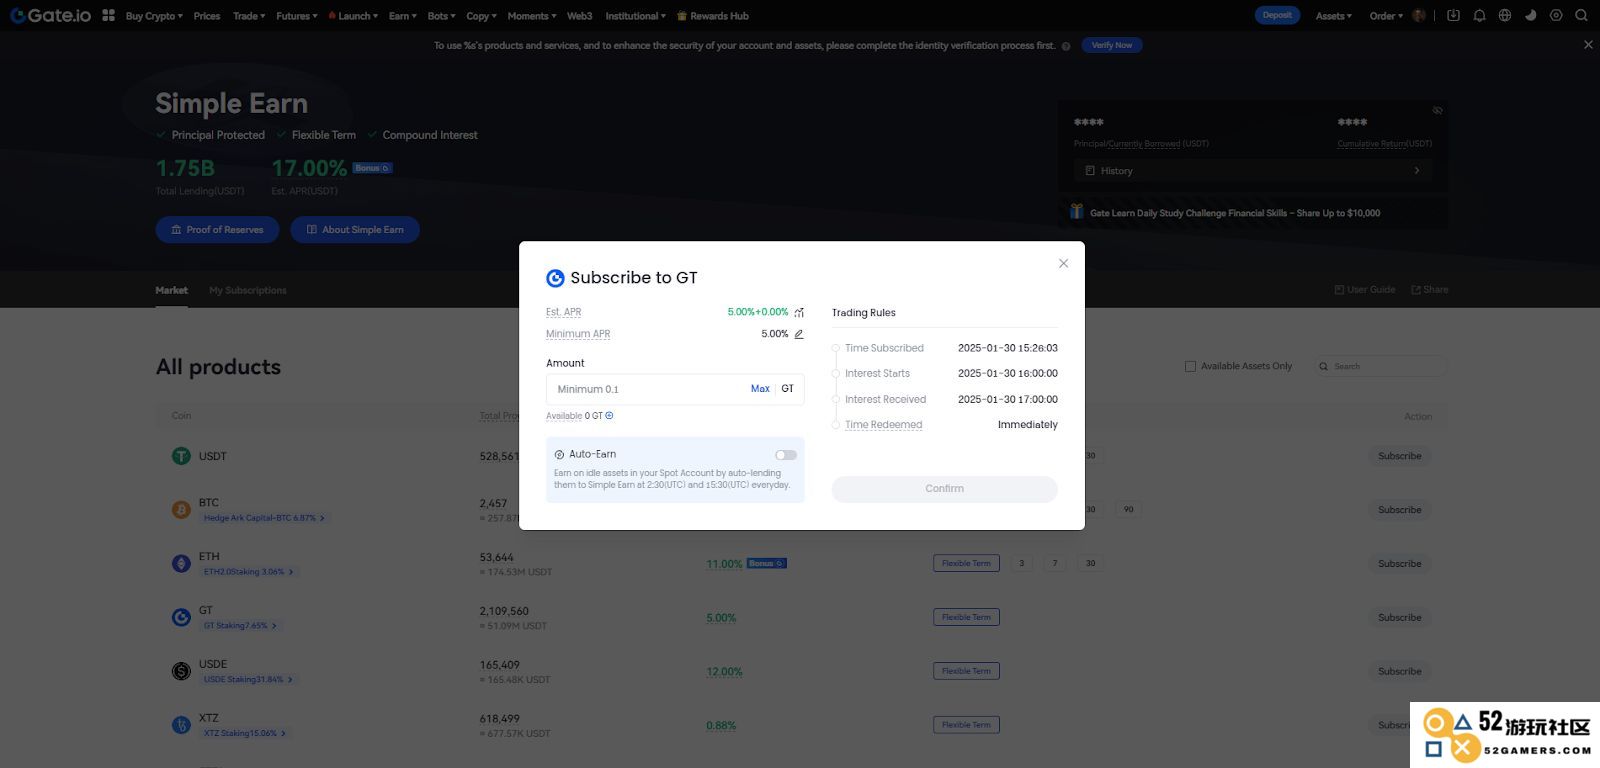This screenshot has height=768, width=1600.
Task: Expand the Order dropdown
Action: point(1386,16)
